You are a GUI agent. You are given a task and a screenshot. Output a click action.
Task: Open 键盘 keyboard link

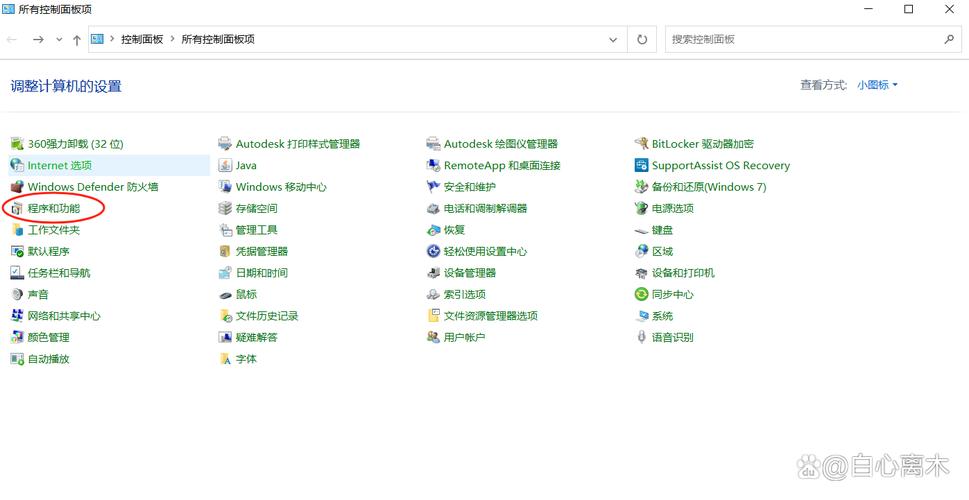pyautogui.click(x=662, y=230)
